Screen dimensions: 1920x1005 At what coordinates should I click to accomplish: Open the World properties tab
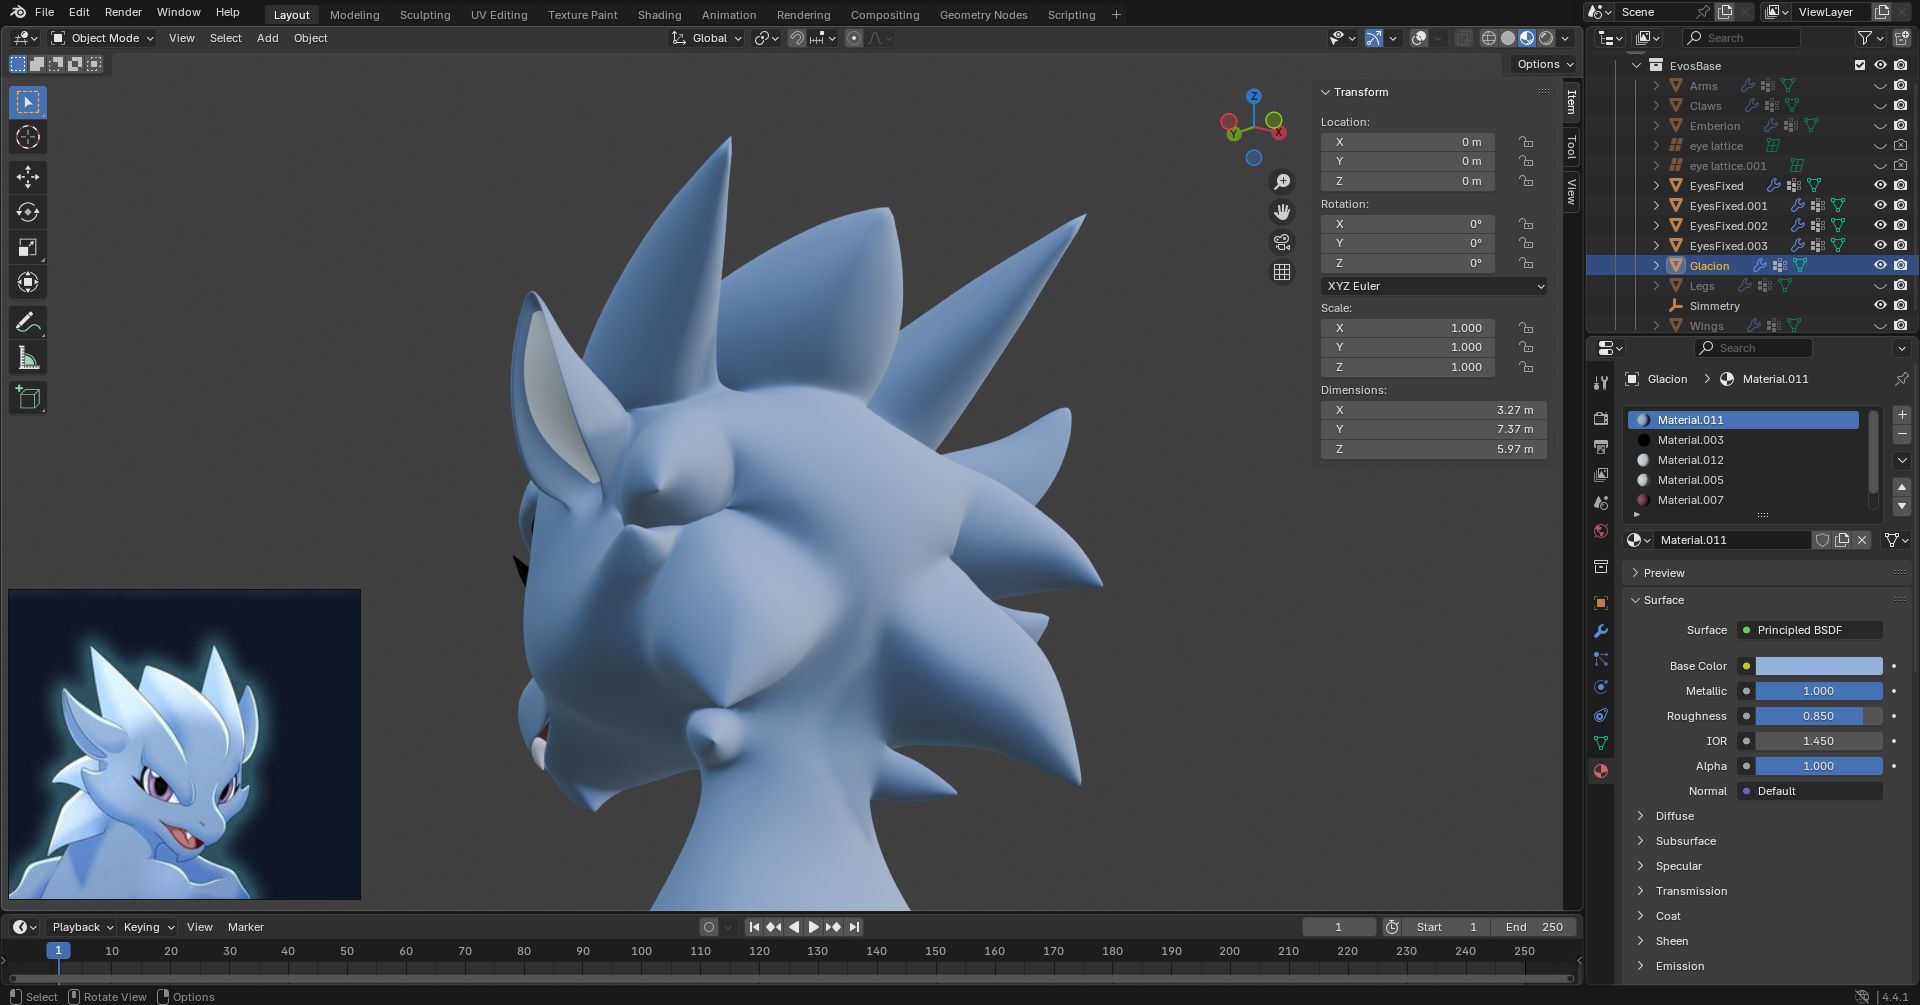coord(1601,531)
